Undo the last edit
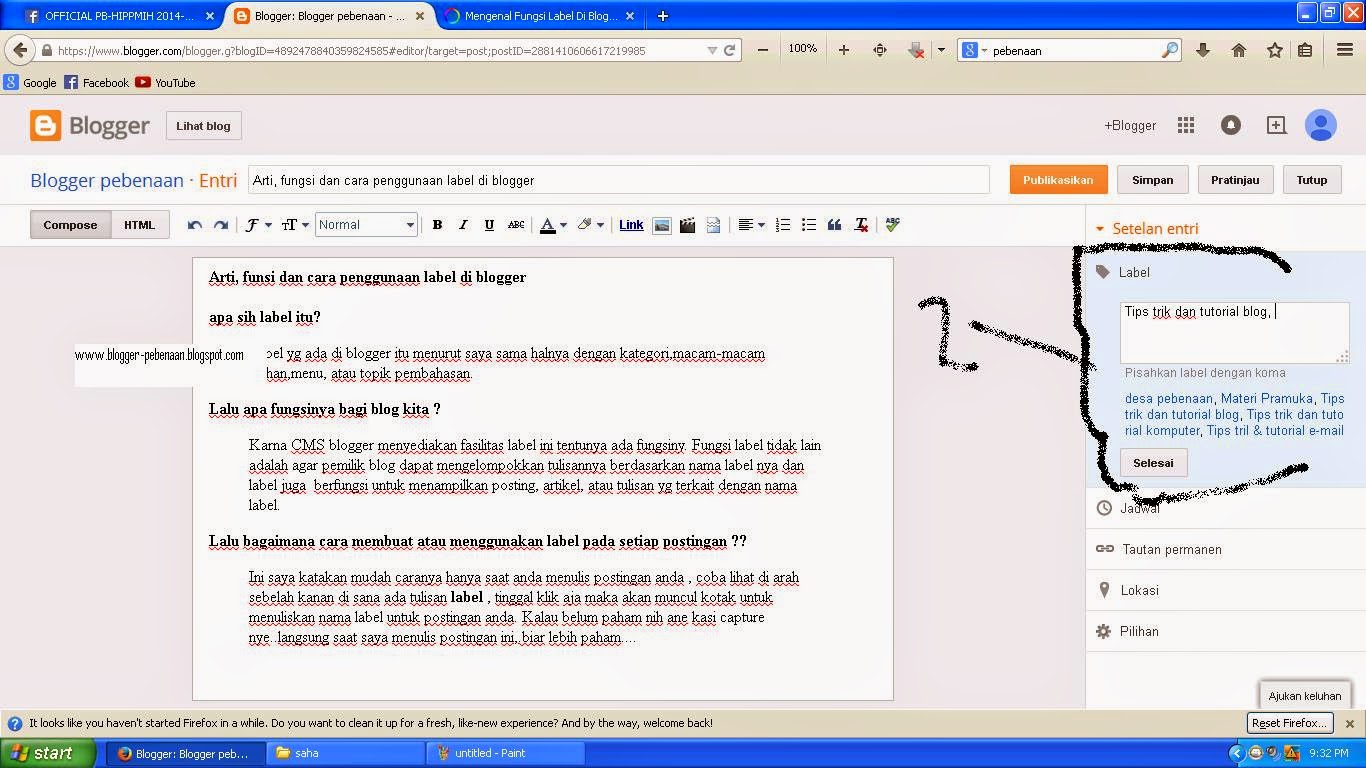Viewport: 1366px width, 768px height. tap(195, 224)
